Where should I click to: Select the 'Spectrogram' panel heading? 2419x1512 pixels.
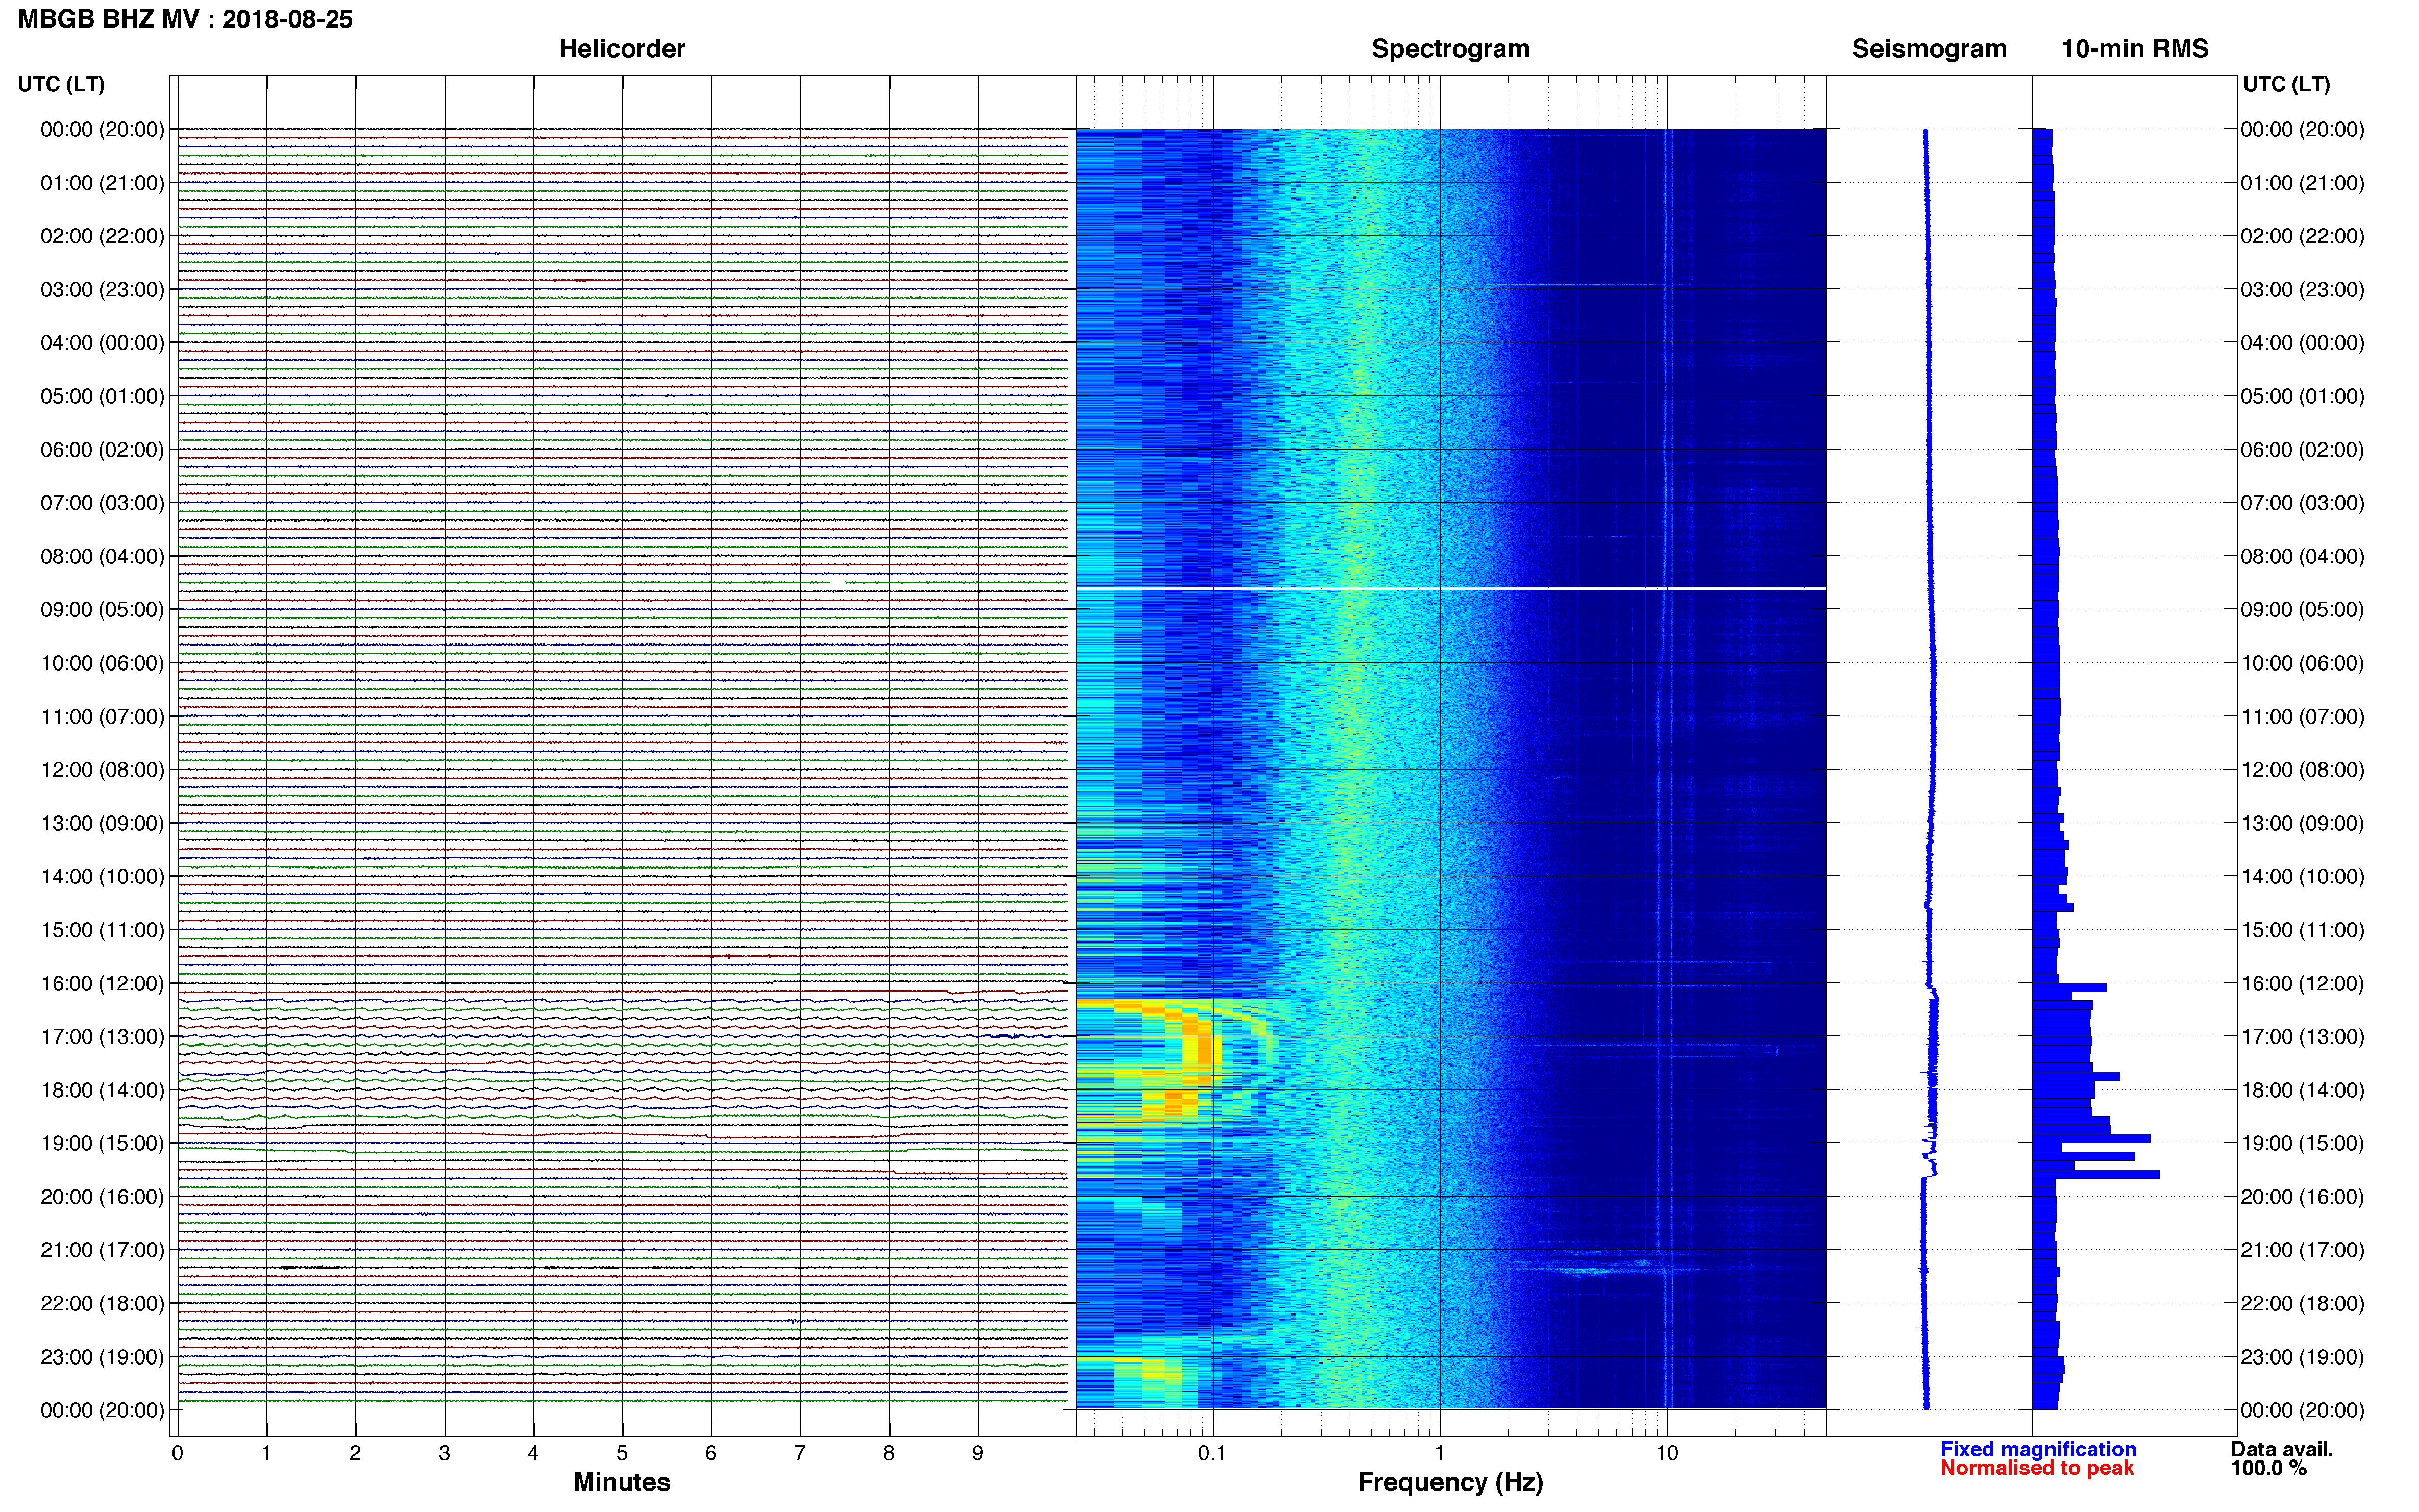click(1450, 48)
